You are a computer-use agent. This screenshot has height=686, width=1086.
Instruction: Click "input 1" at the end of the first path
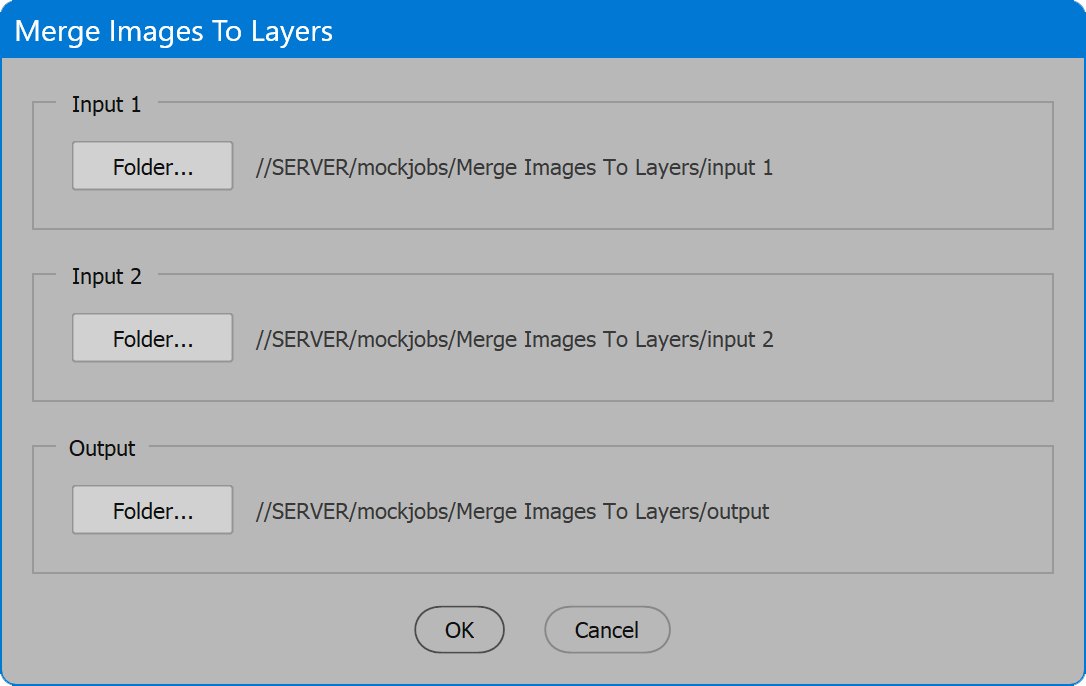tap(741, 168)
